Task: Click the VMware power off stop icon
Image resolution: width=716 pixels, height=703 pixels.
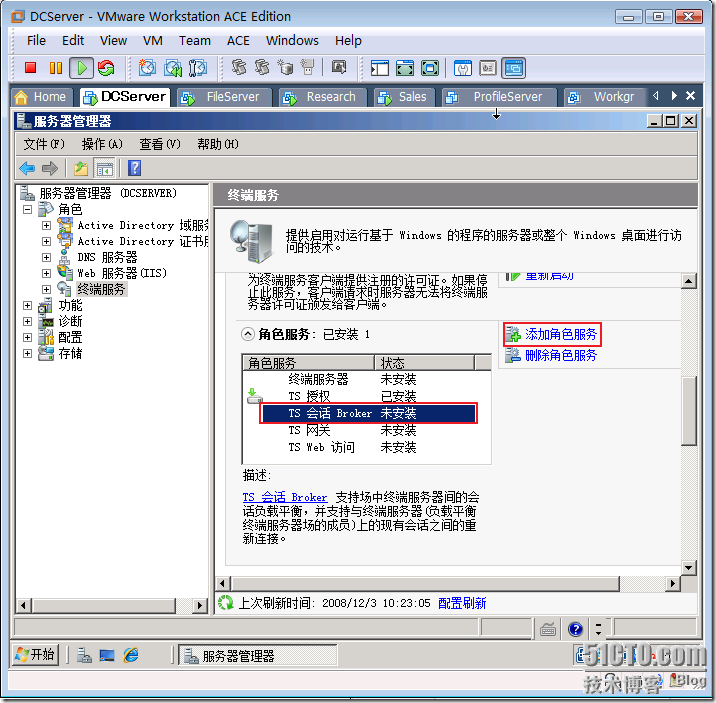Action: [30, 68]
